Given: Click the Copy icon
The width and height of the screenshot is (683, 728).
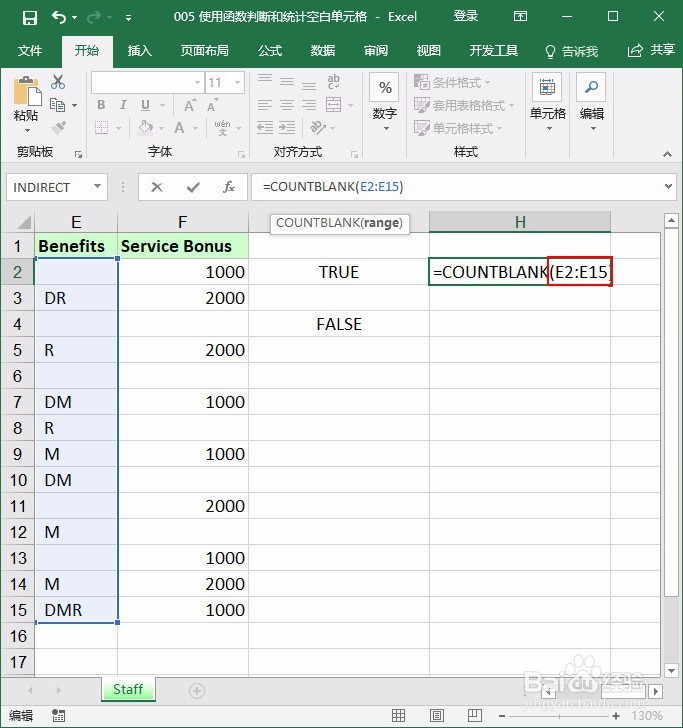Looking at the screenshot, I should tap(57, 105).
